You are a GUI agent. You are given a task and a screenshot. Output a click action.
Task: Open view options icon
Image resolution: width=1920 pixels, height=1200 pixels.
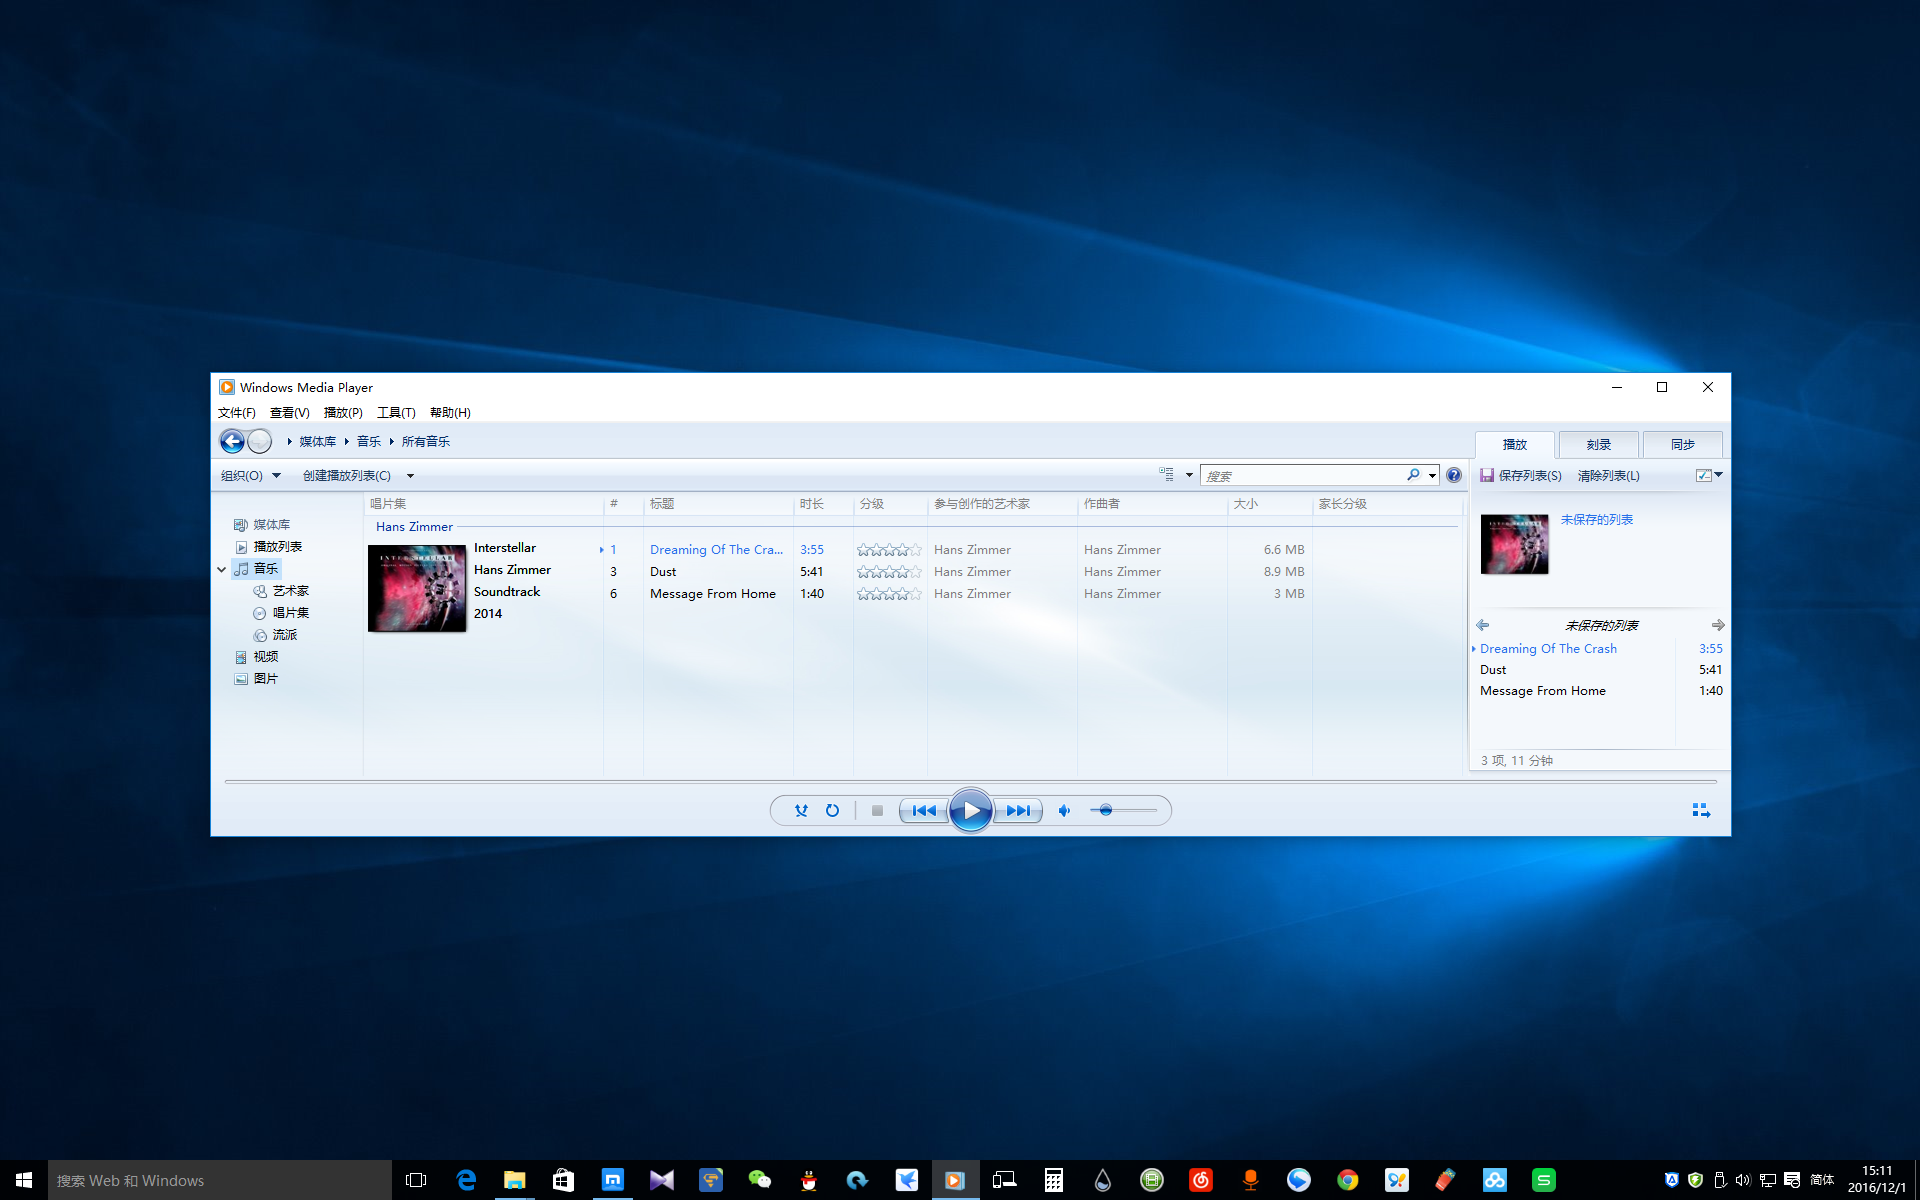click(1166, 475)
